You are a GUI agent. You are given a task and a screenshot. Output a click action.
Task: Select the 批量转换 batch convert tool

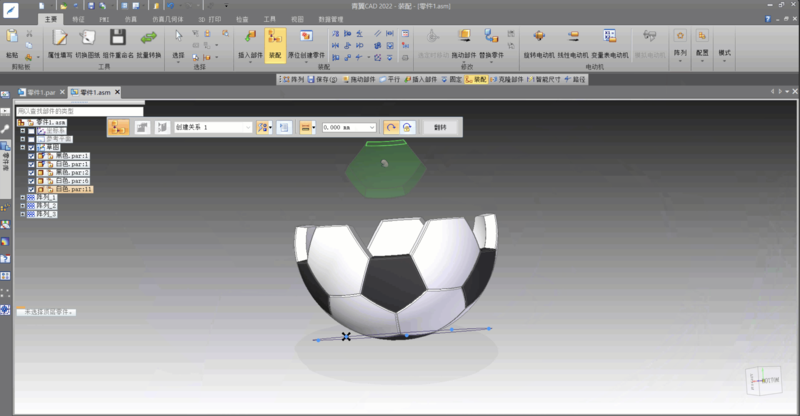(x=148, y=41)
